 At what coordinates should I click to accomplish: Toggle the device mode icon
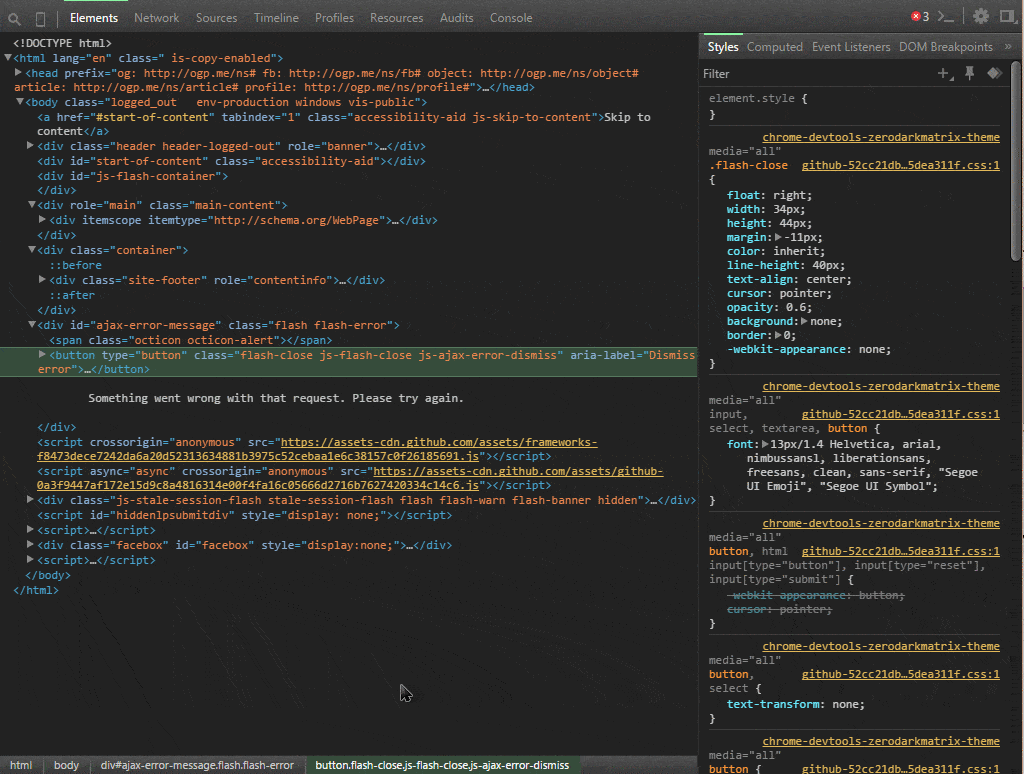38,17
